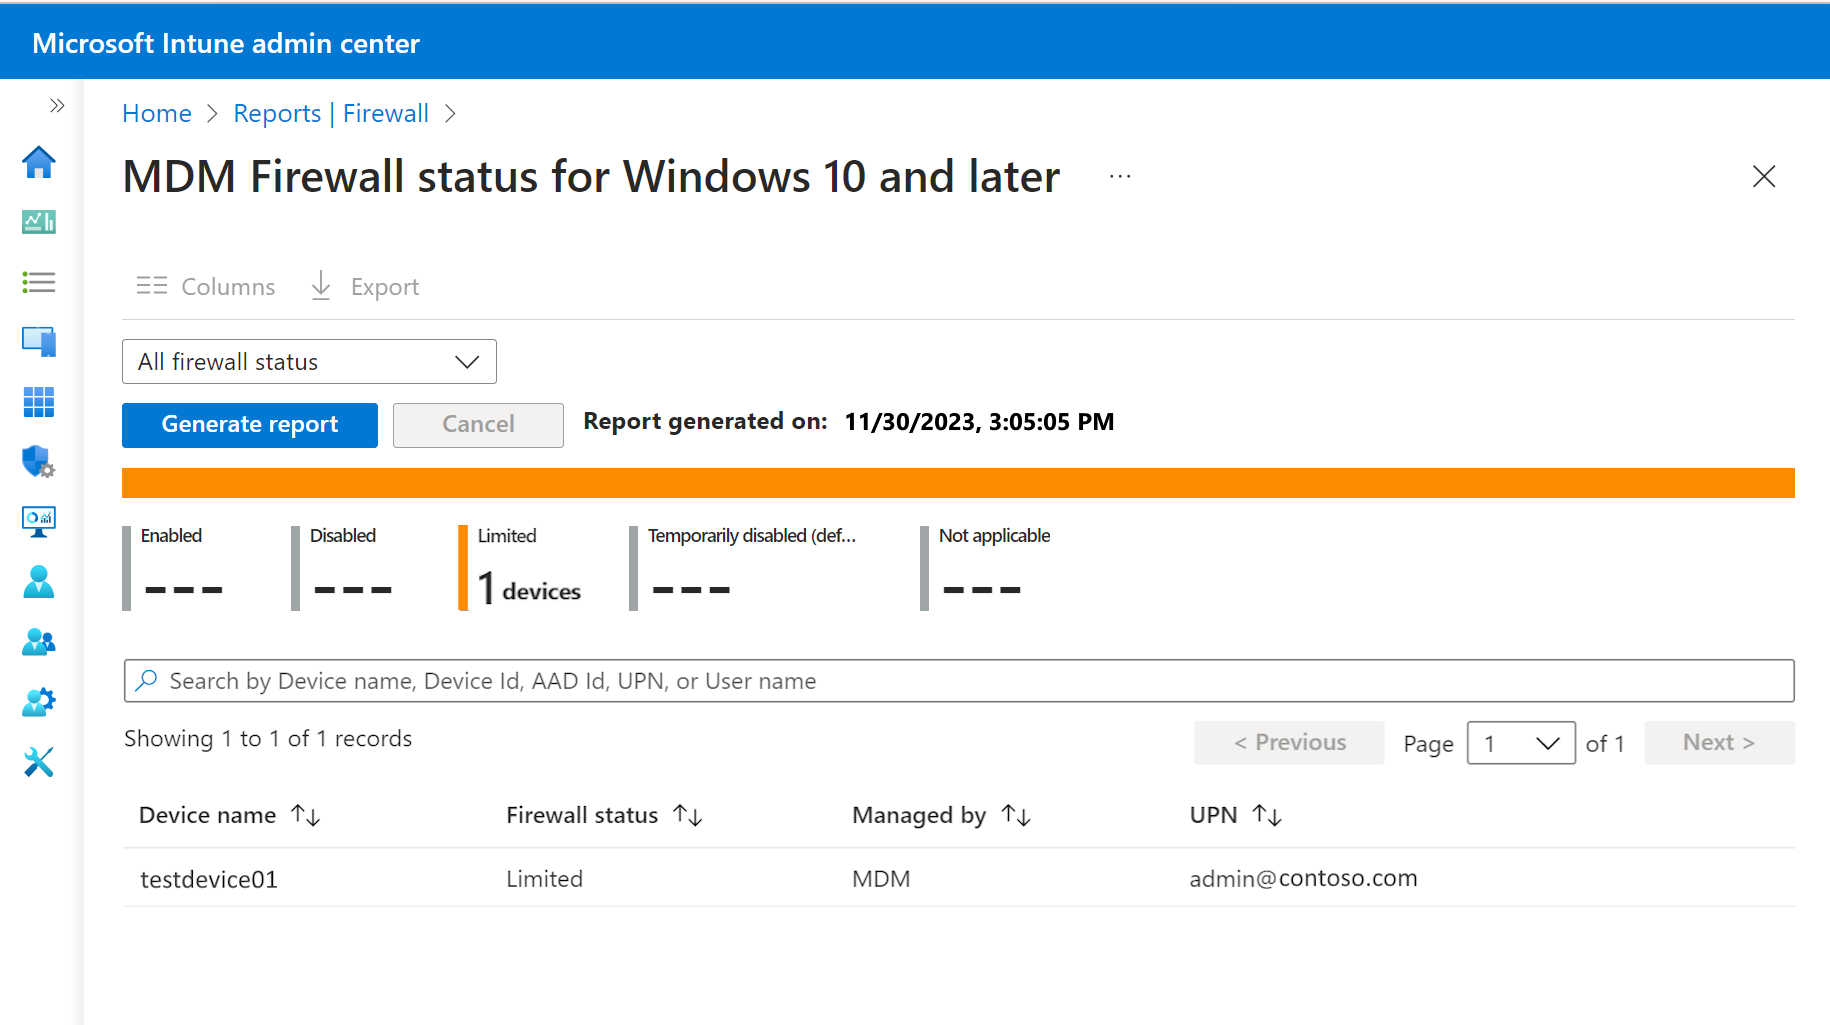
Task: Select the Troubleshooting tools icon
Action: point(38,762)
